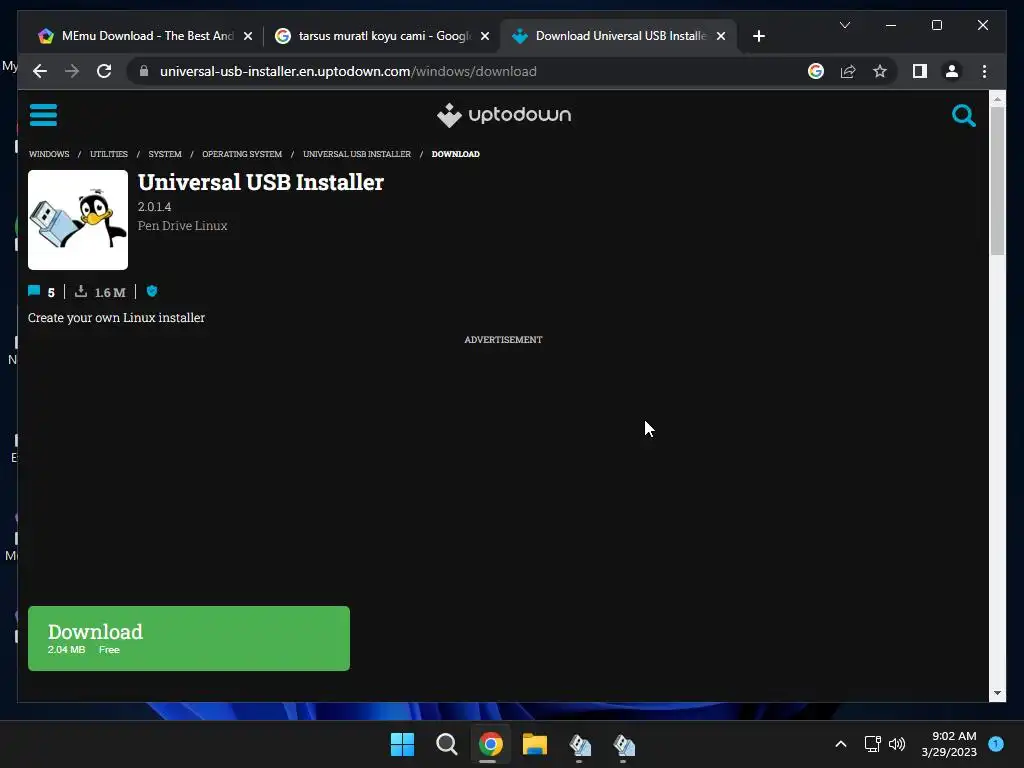1024x768 pixels.
Task: Click the scrollbar up arrow
Action: click(997, 100)
